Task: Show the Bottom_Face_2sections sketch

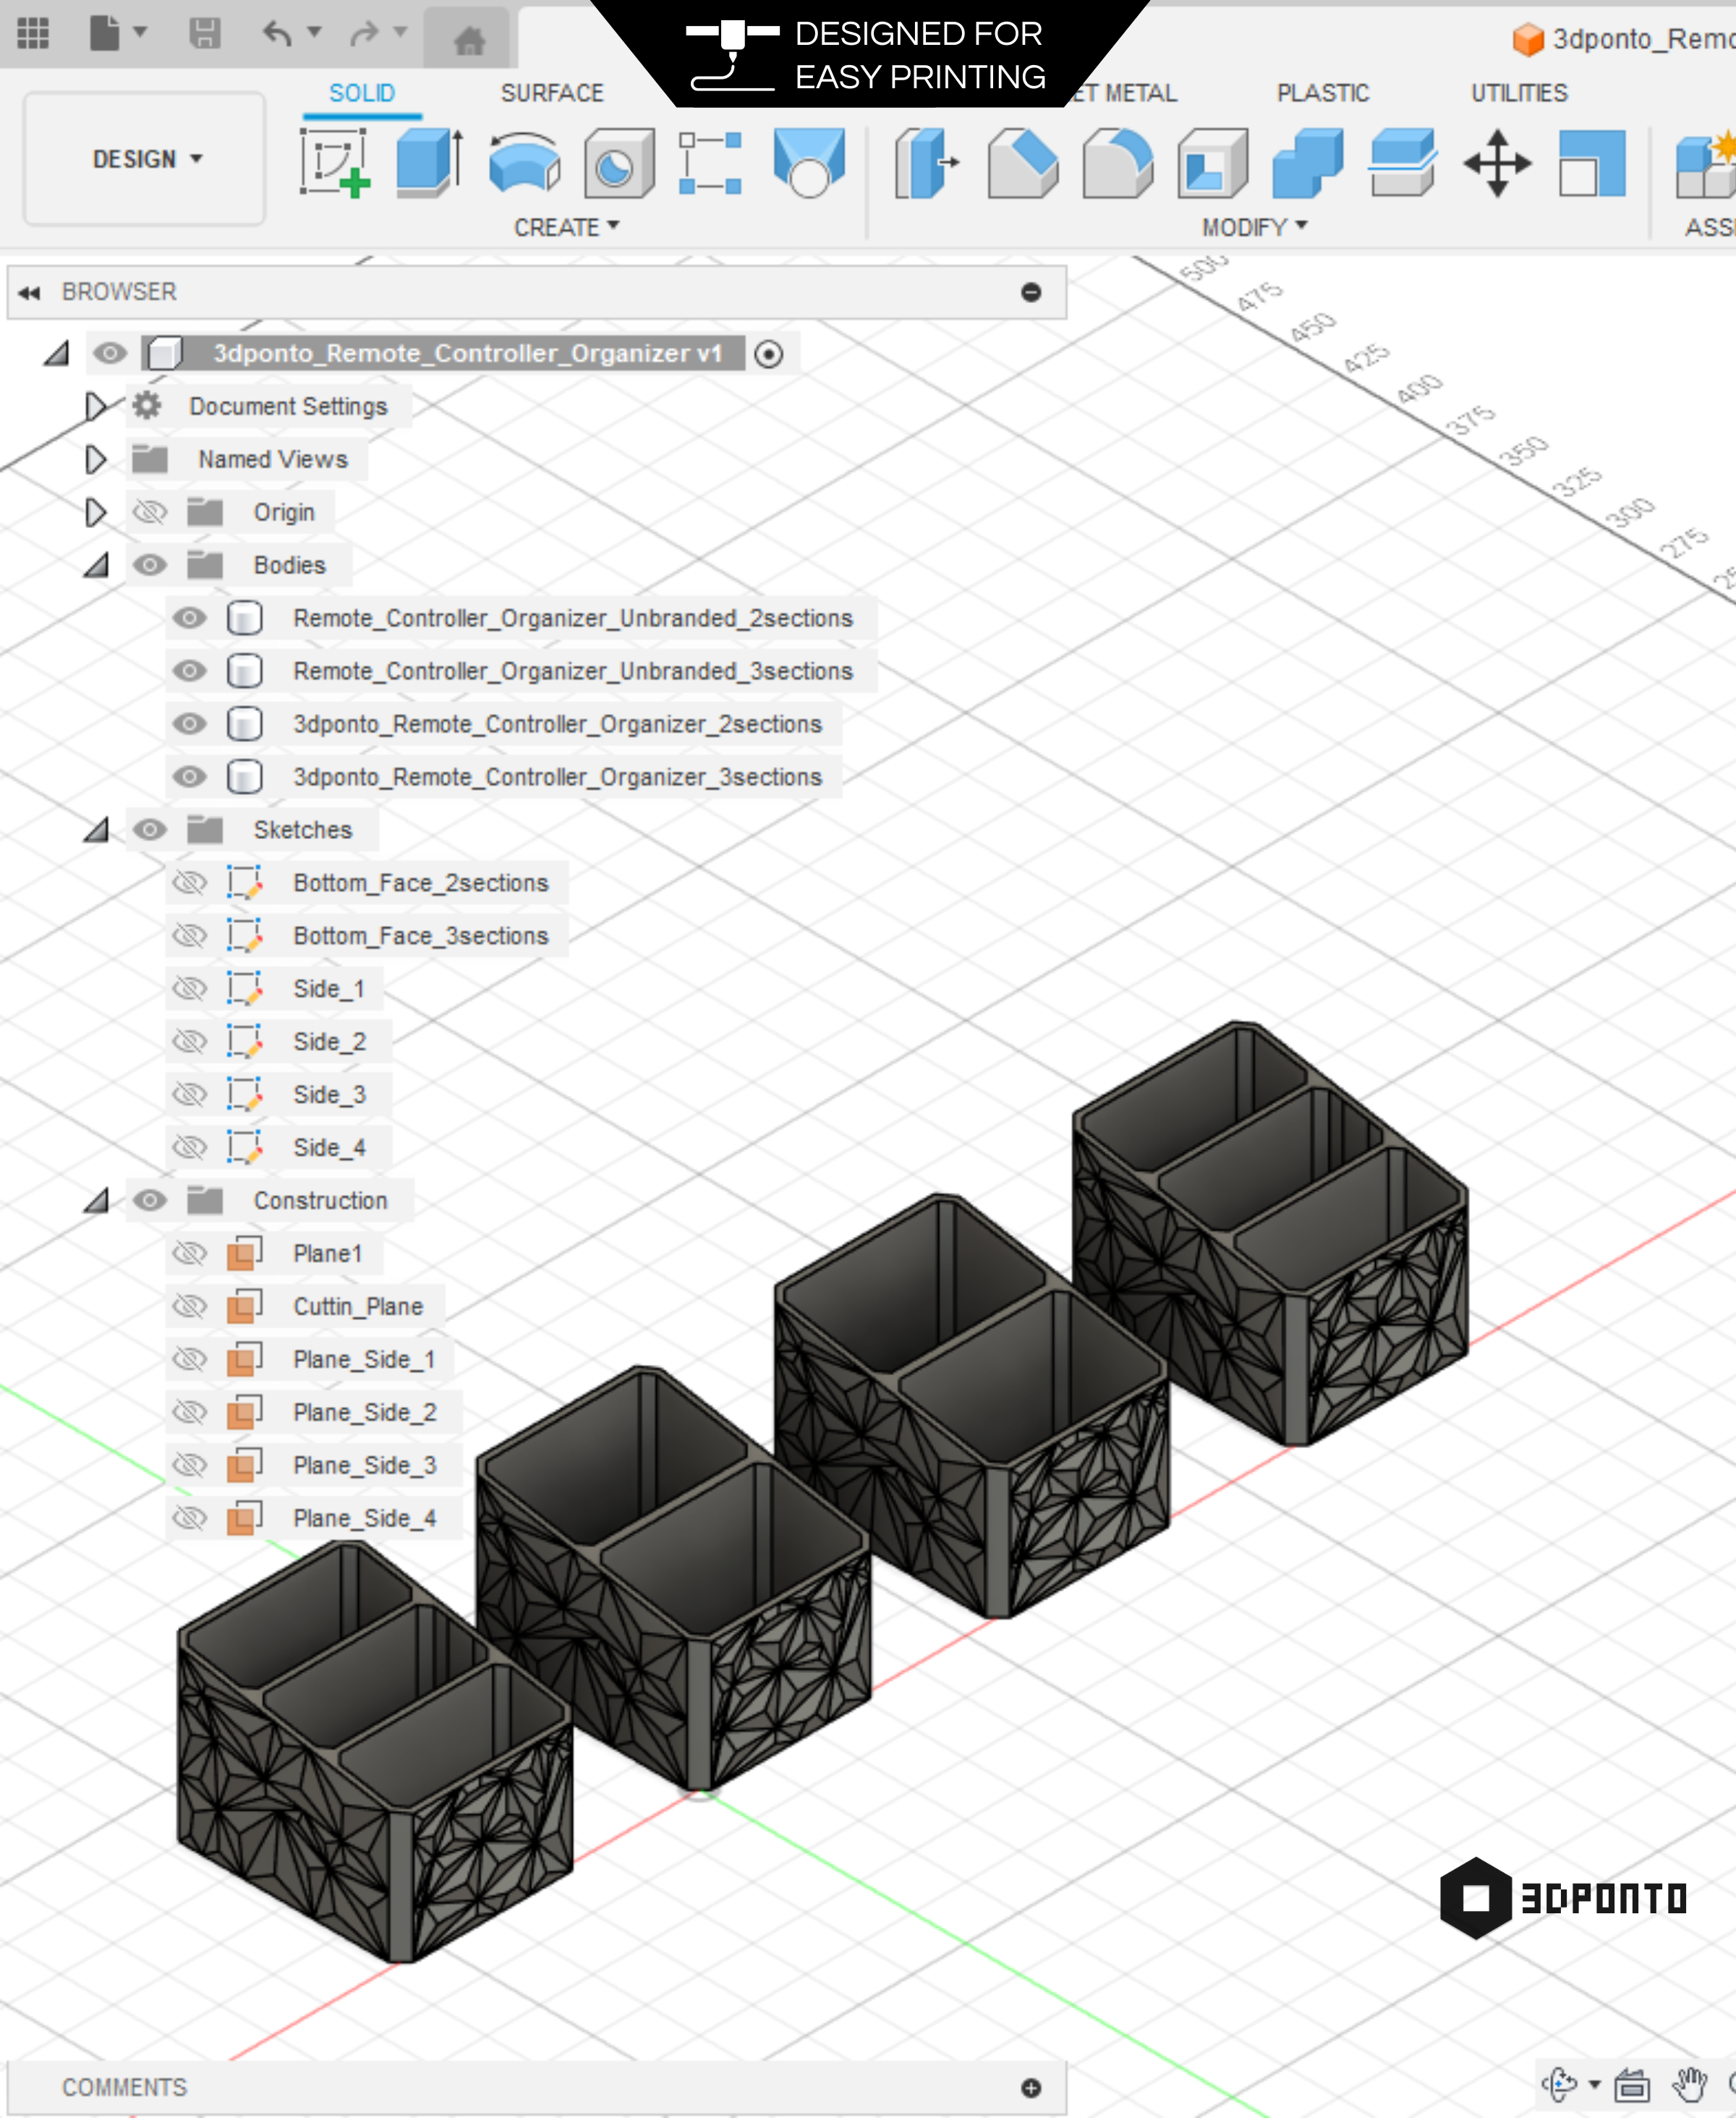Action: pos(189,883)
